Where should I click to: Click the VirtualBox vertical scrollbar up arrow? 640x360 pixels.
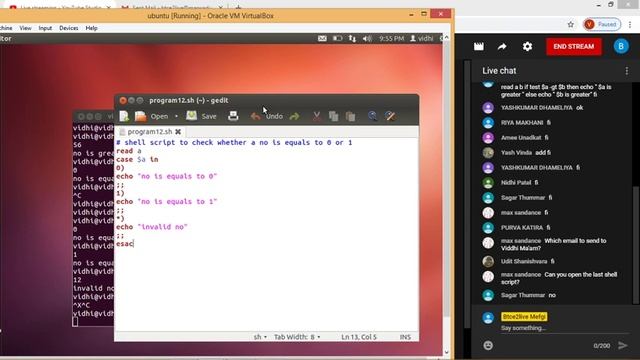[x=446, y=37]
